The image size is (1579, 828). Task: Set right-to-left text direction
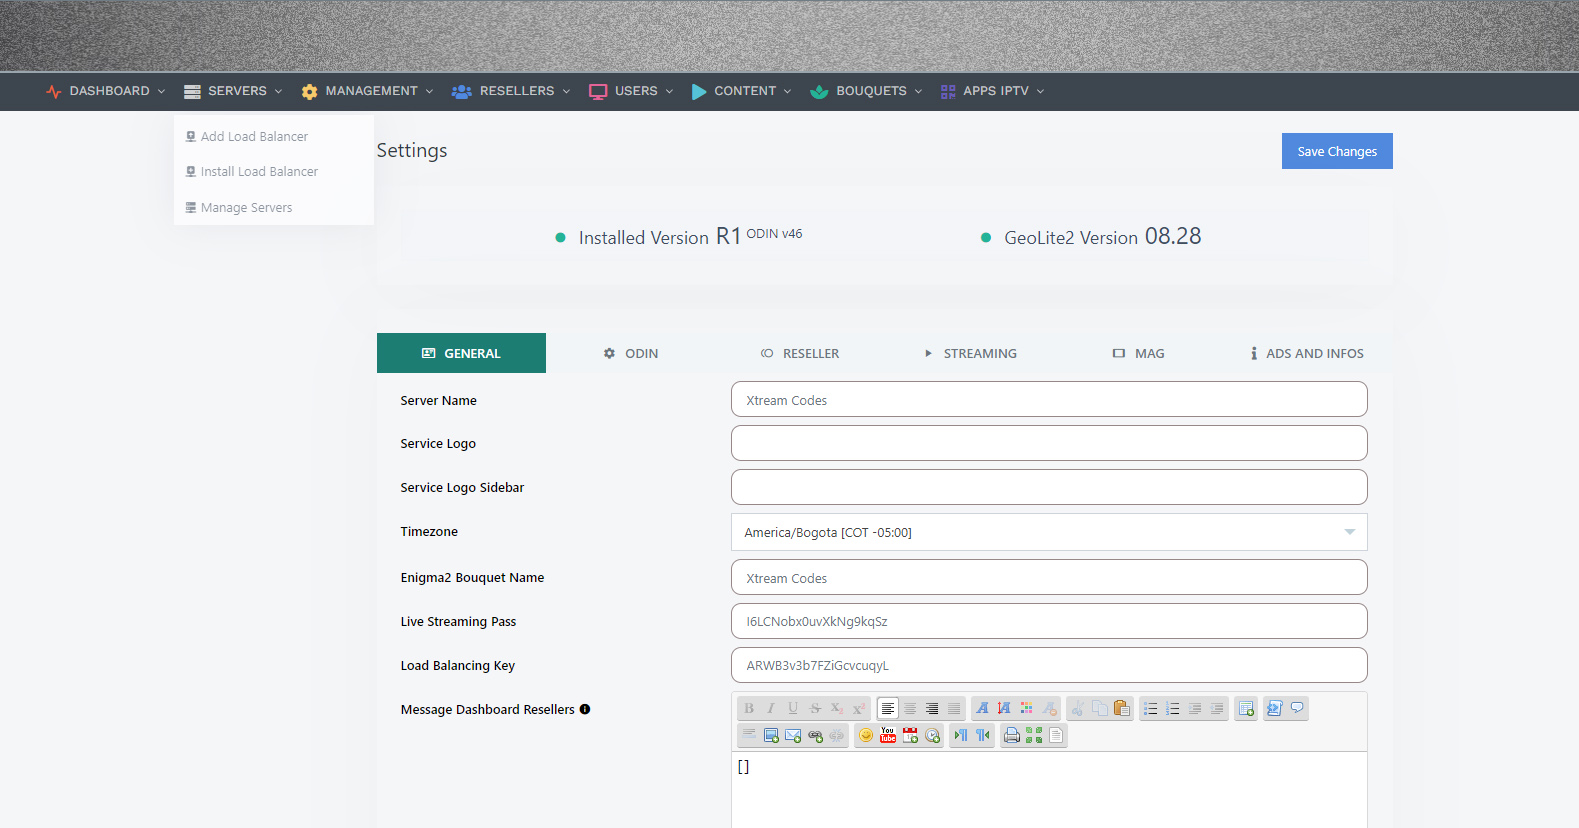(x=983, y=735)
